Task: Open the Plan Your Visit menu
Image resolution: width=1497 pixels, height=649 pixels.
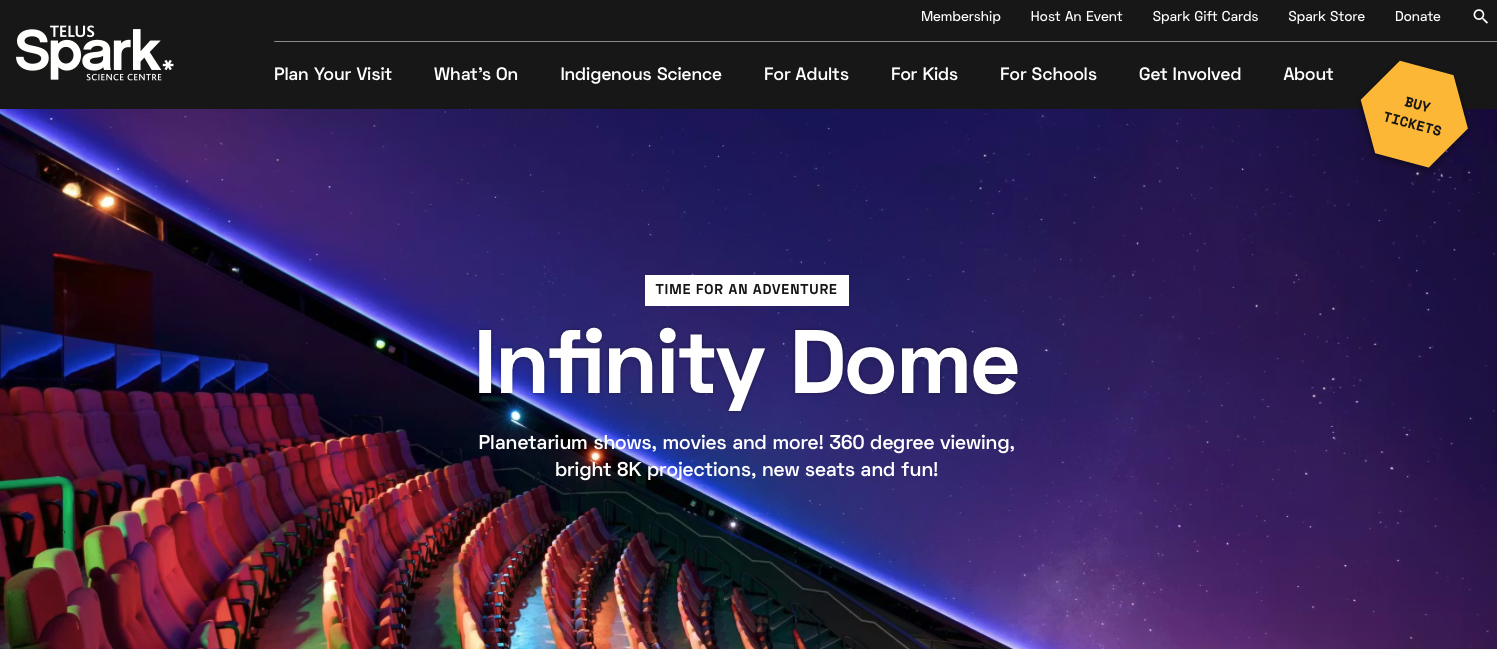Action: [x=333, y=74]
